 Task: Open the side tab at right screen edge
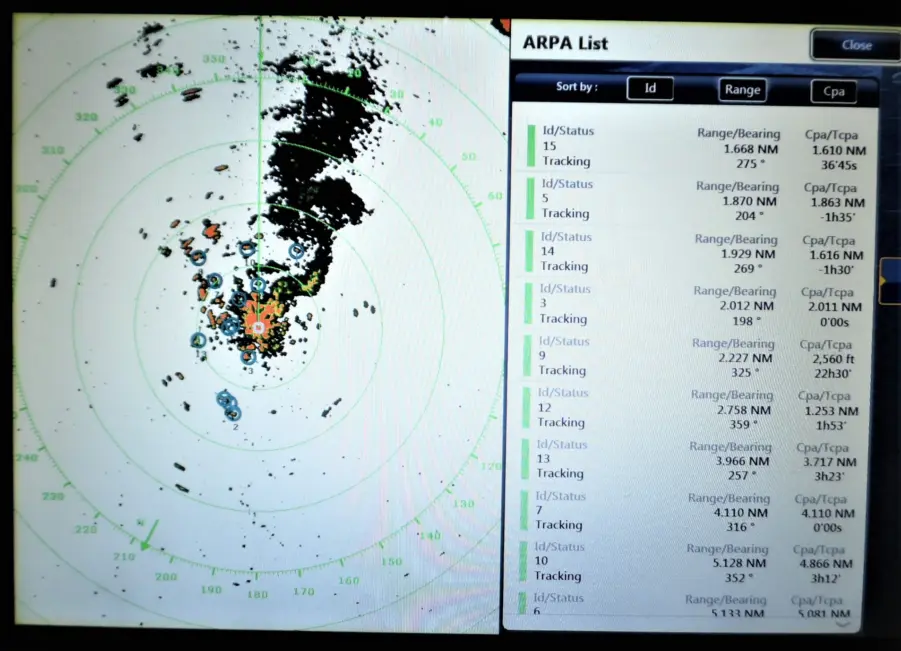pyautogui.click(x=890, y=281)
